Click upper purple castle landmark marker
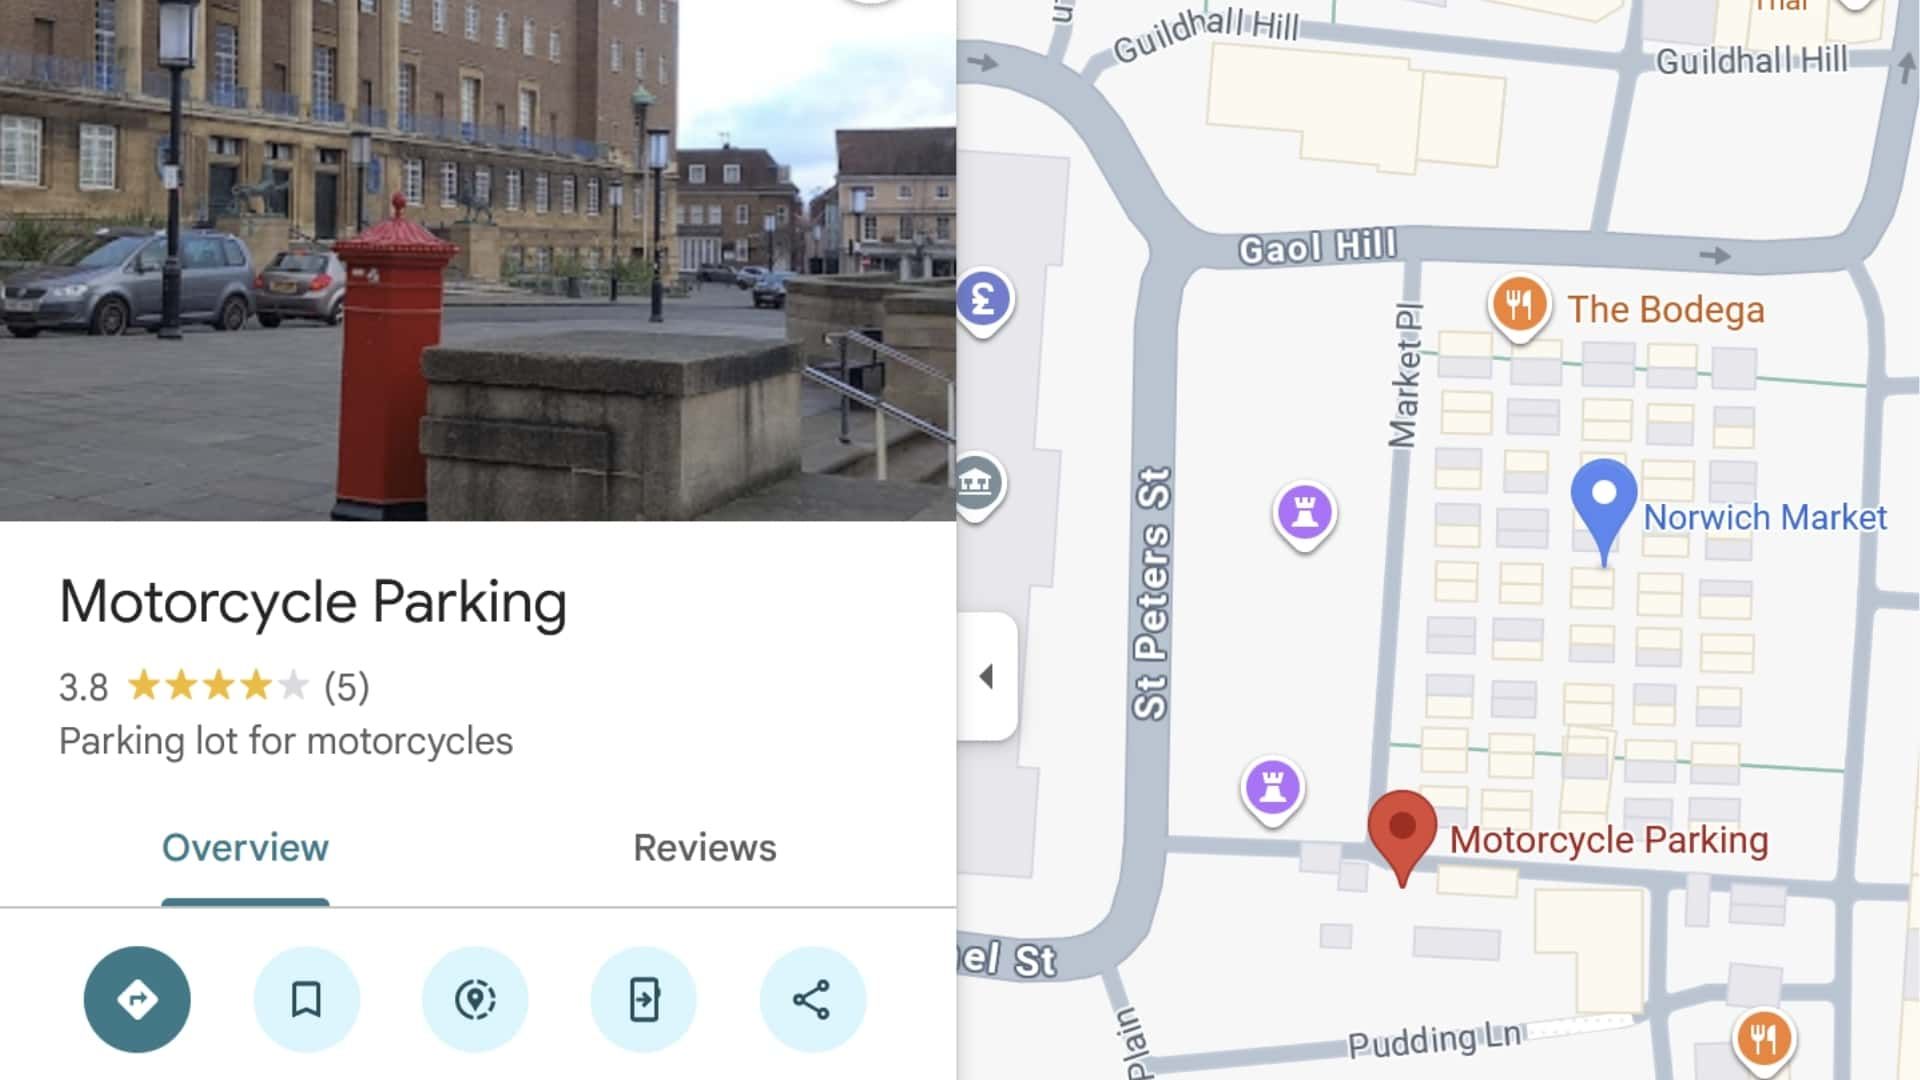1920x1080 pixels. coord(1305,513)
